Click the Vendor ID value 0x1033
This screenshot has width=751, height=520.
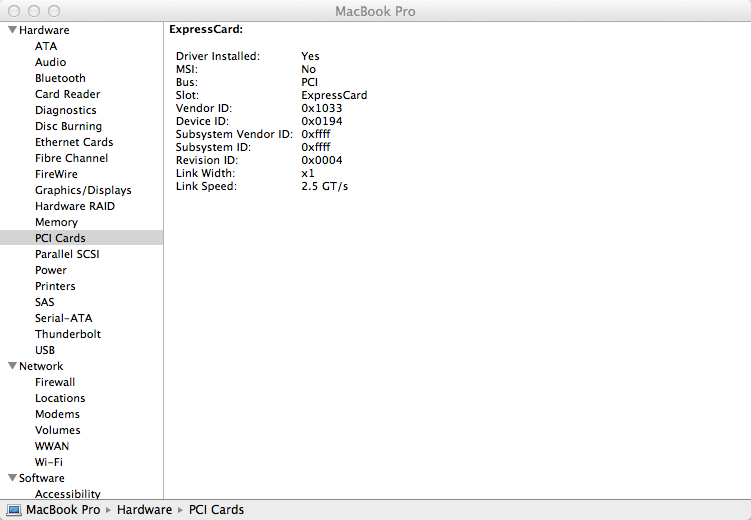[322, 108]
